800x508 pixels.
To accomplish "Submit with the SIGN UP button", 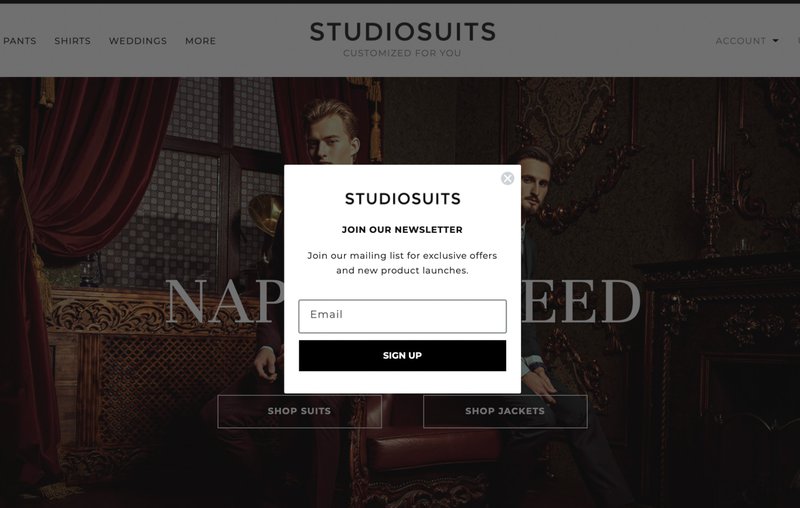I will coord(403,355).
